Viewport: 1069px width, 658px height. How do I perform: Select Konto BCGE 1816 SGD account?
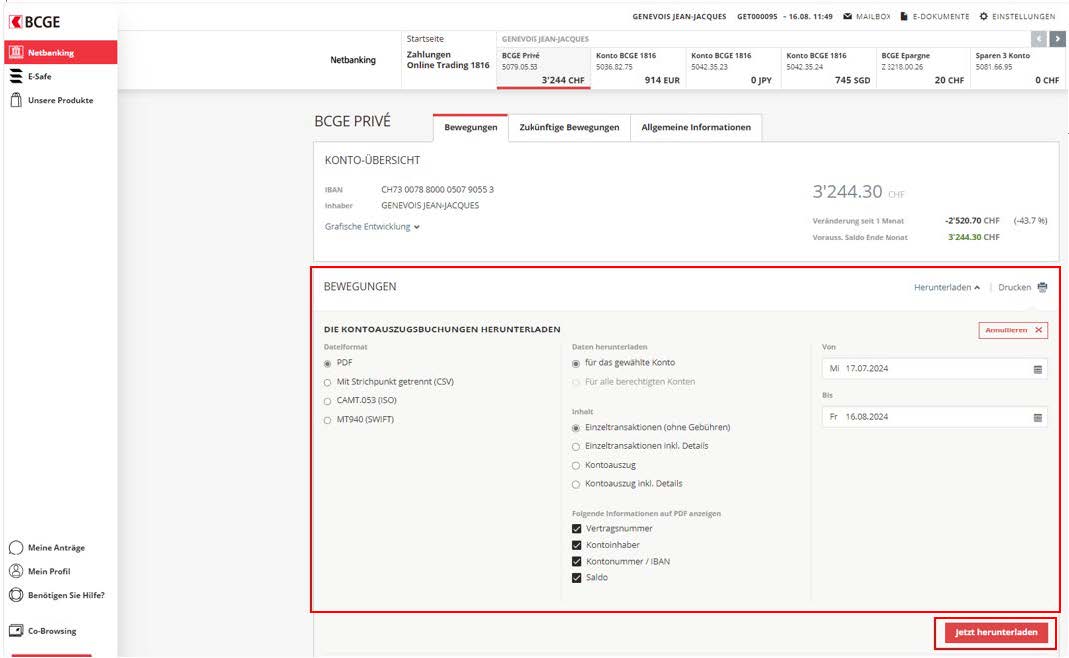(x=828, y=68)
